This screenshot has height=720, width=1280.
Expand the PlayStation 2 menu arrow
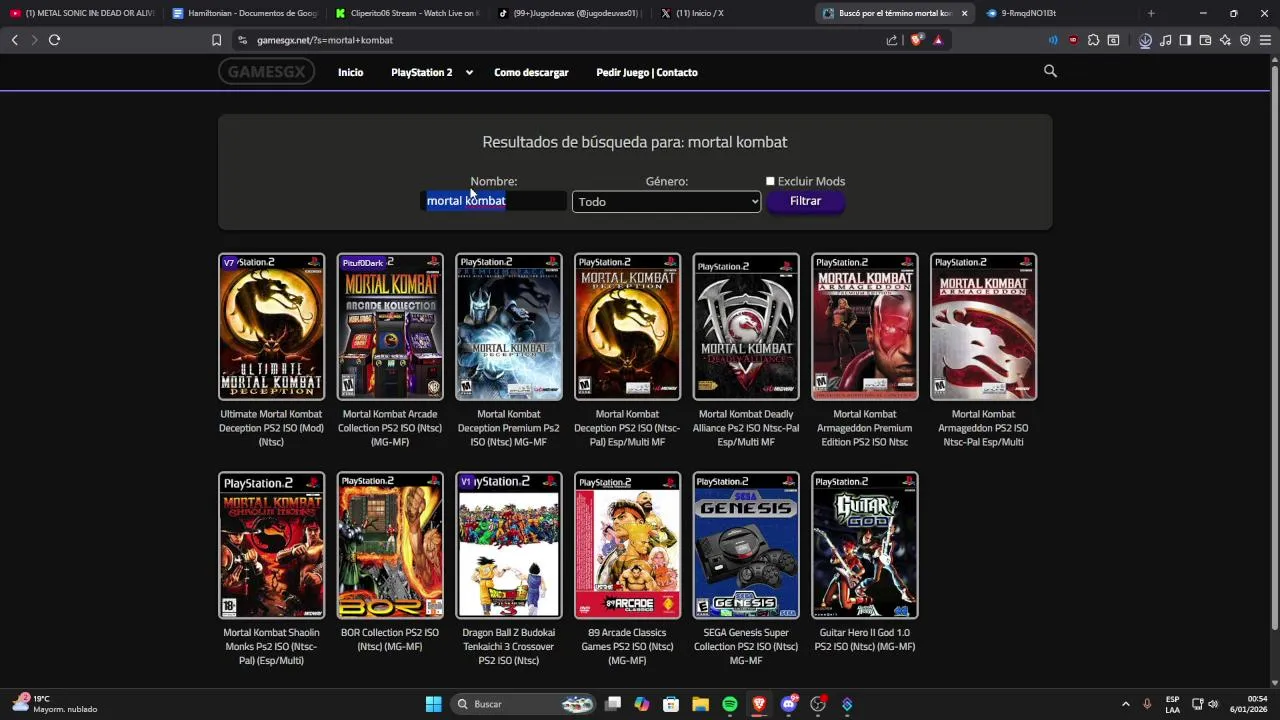click(469, 72)
